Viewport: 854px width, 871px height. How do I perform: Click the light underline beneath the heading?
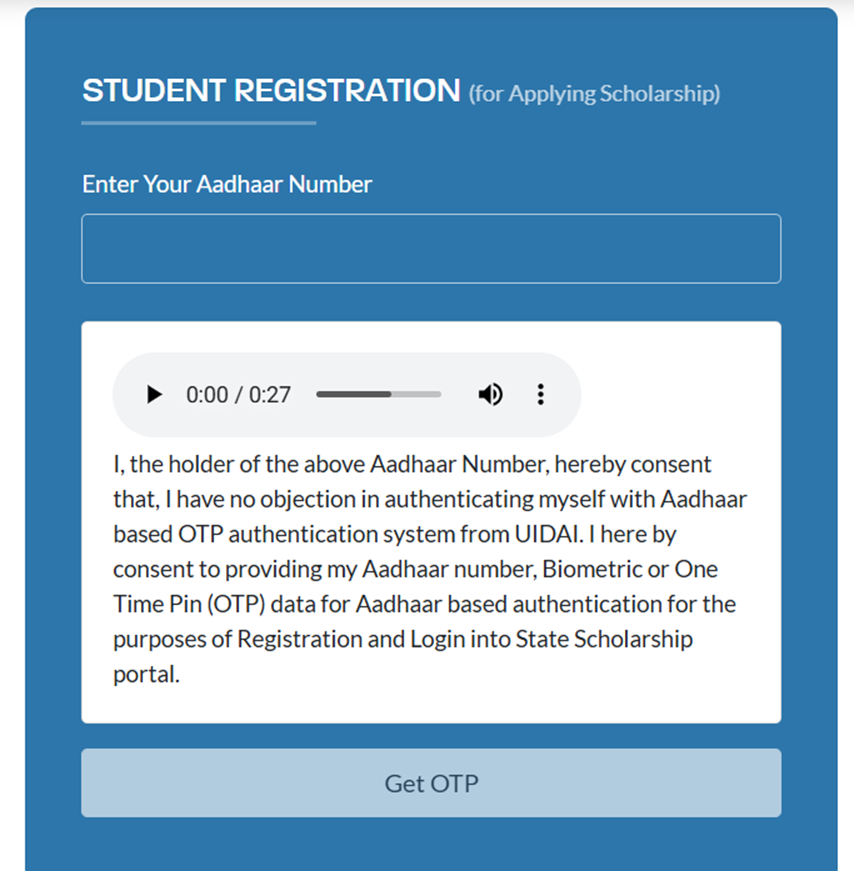point(199,123)
